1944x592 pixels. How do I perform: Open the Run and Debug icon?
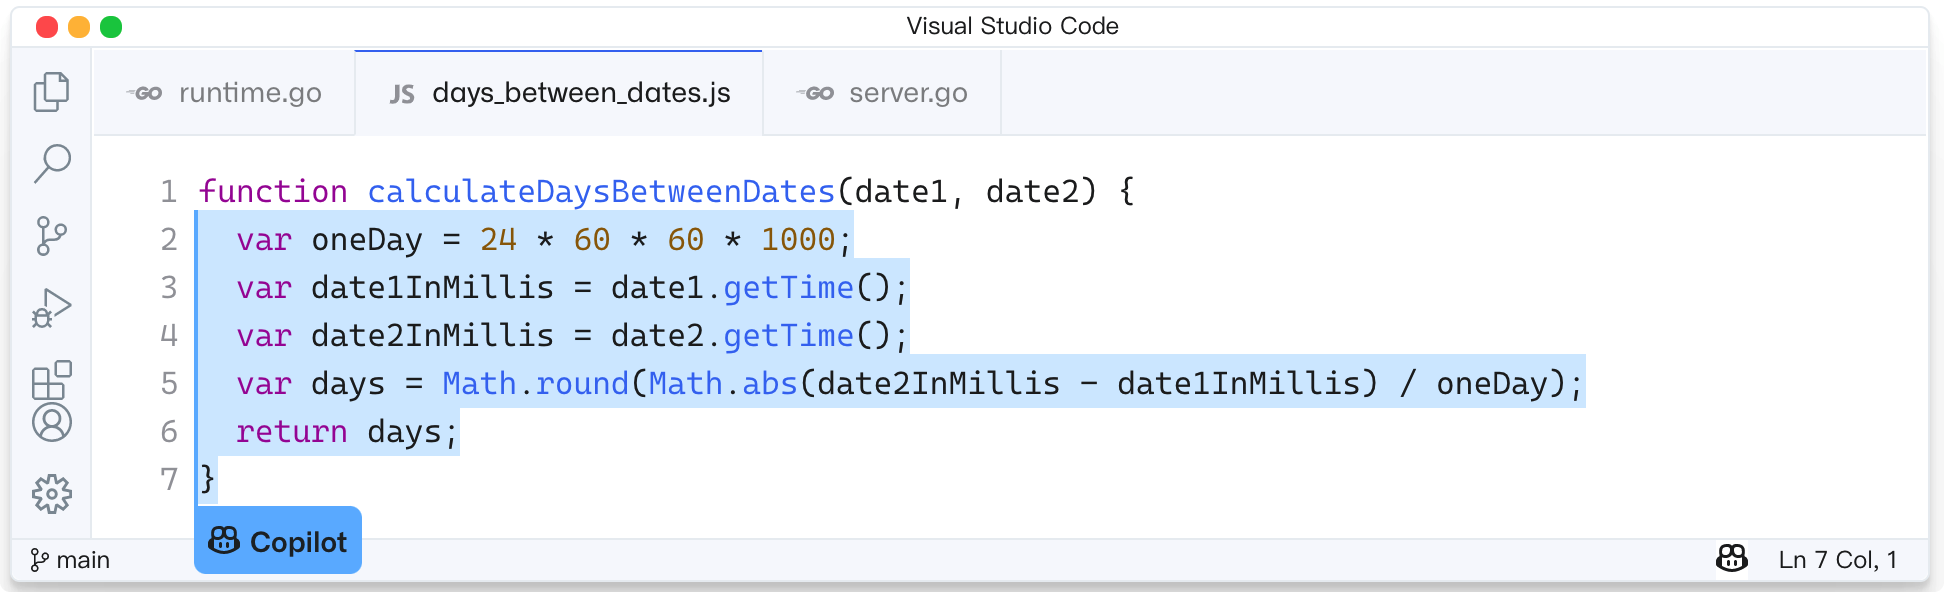(x=52, y=309)
